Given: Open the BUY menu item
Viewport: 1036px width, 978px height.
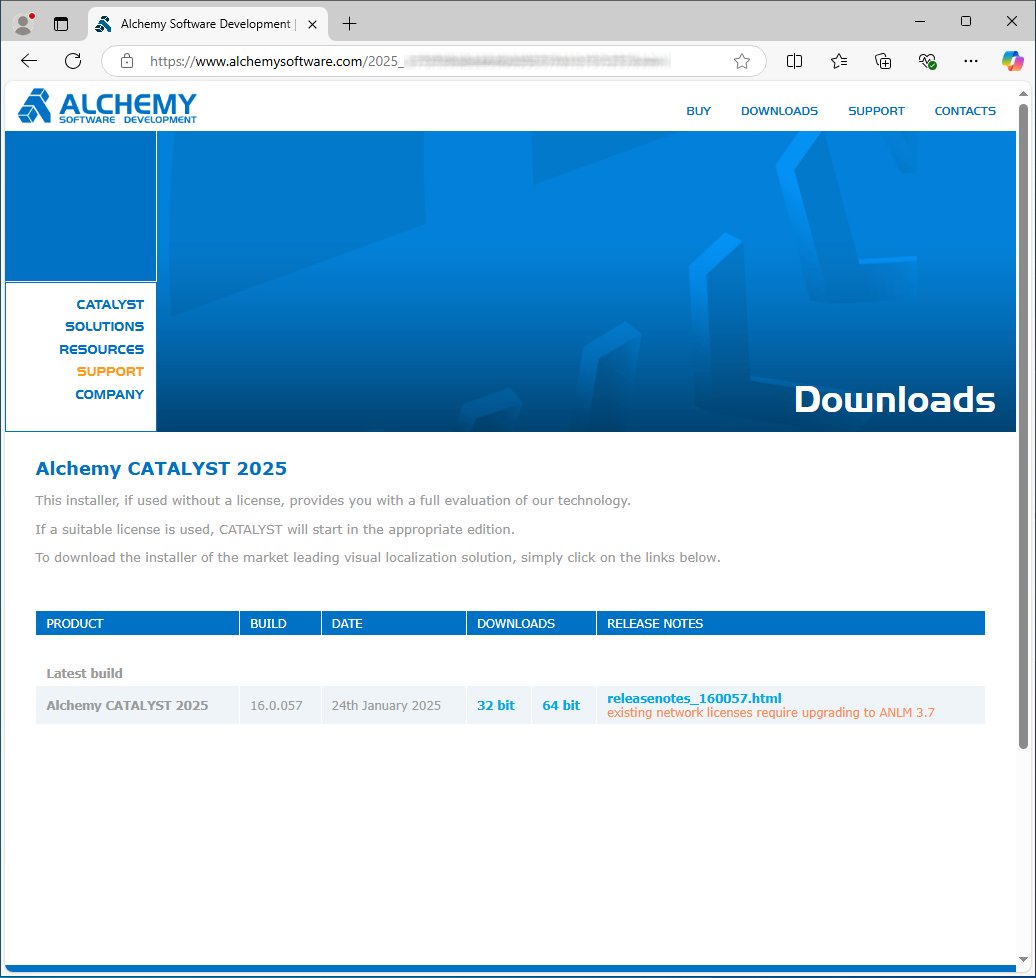Looking at the screenshot, I should 698,111.
